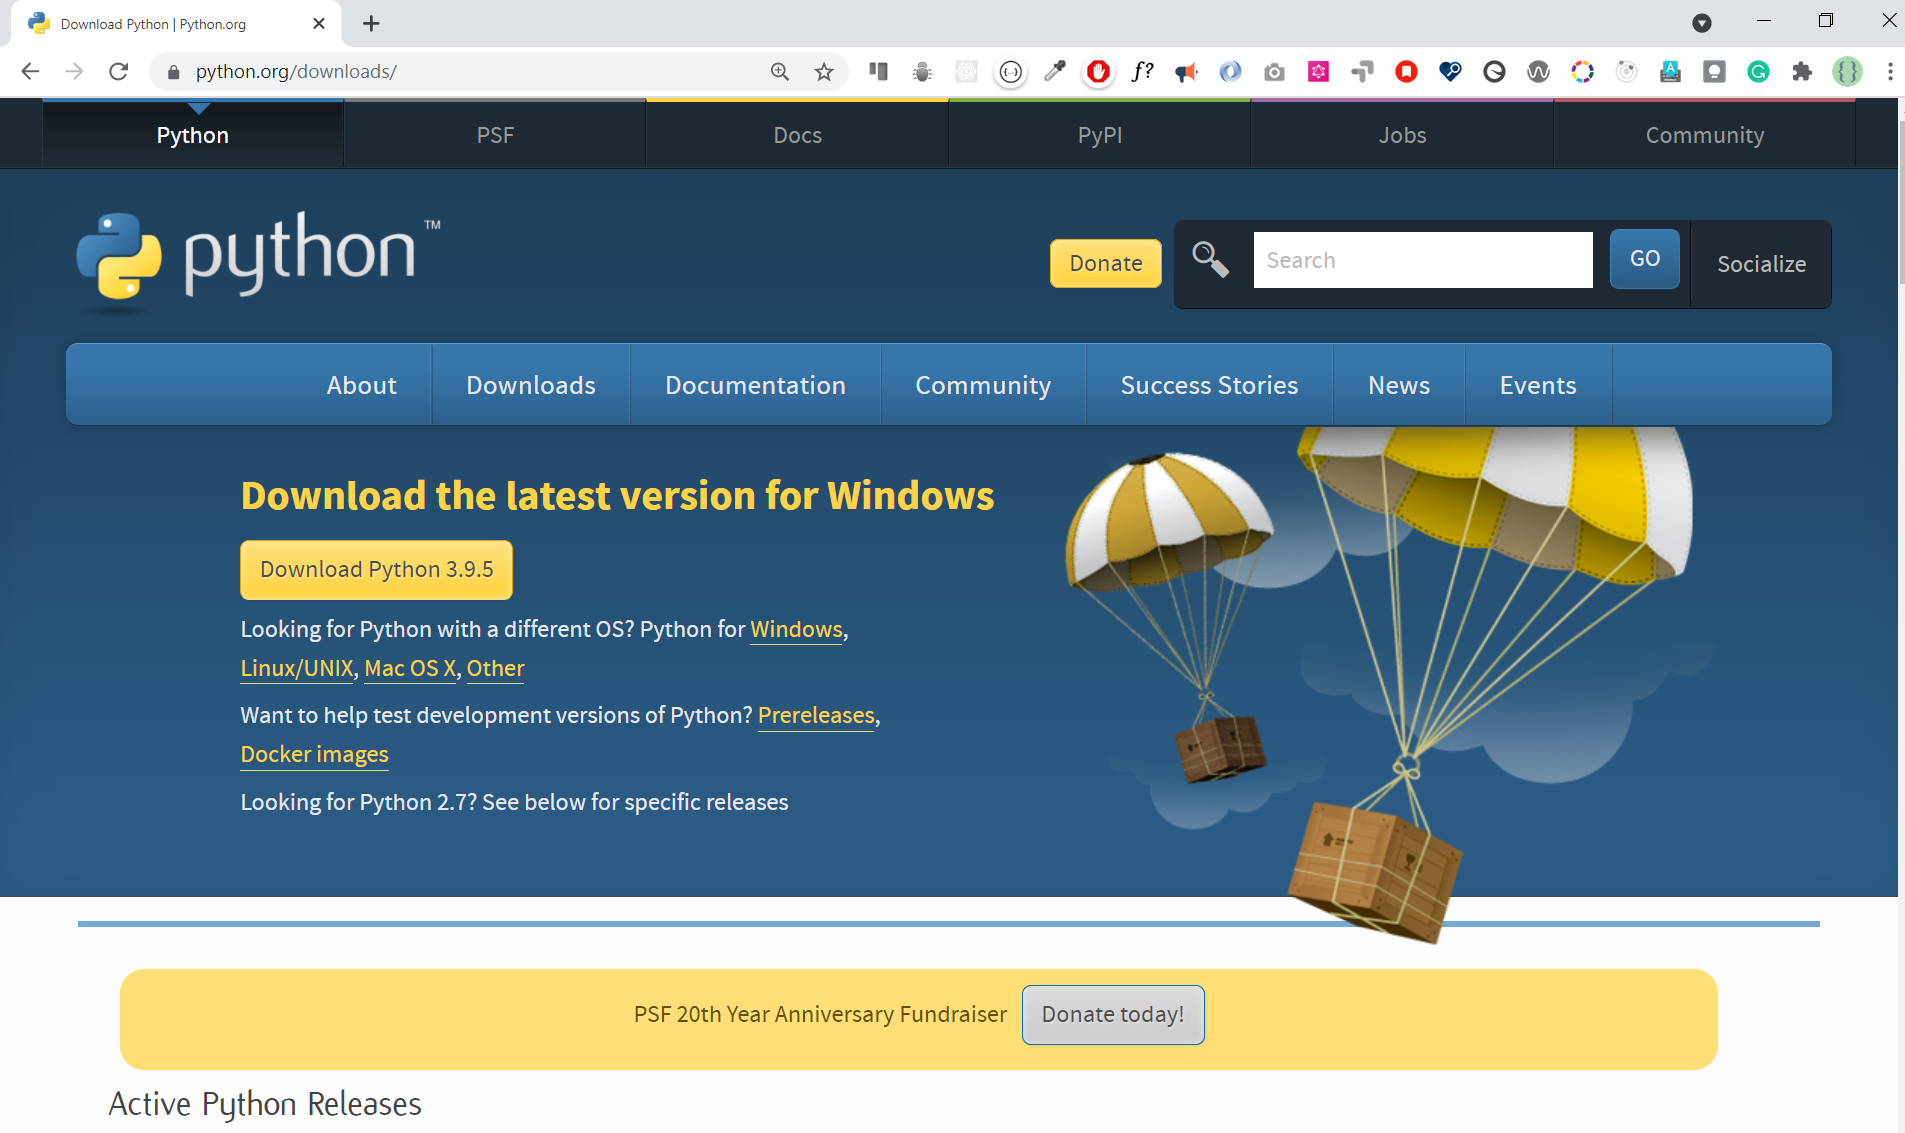Open the Prereleases link
Image resolution: width=1905 pixels, height=1133 pixels.
(x=816, y=715)
